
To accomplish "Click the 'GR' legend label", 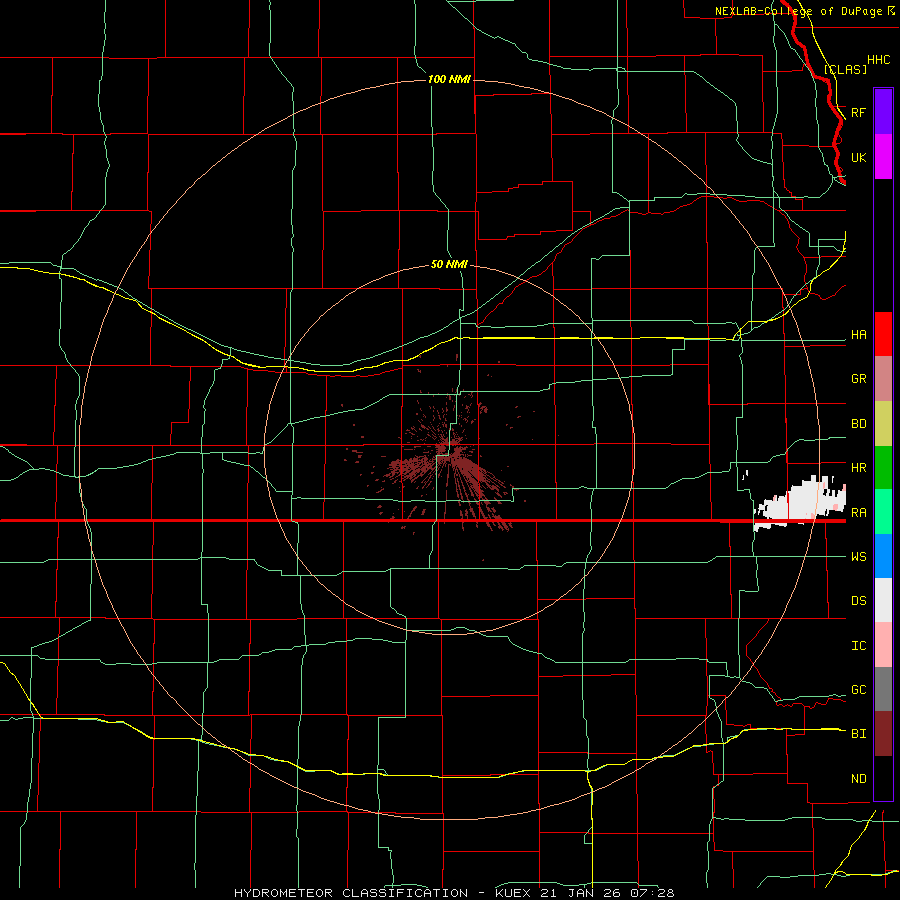I will (x=858, y=379).
